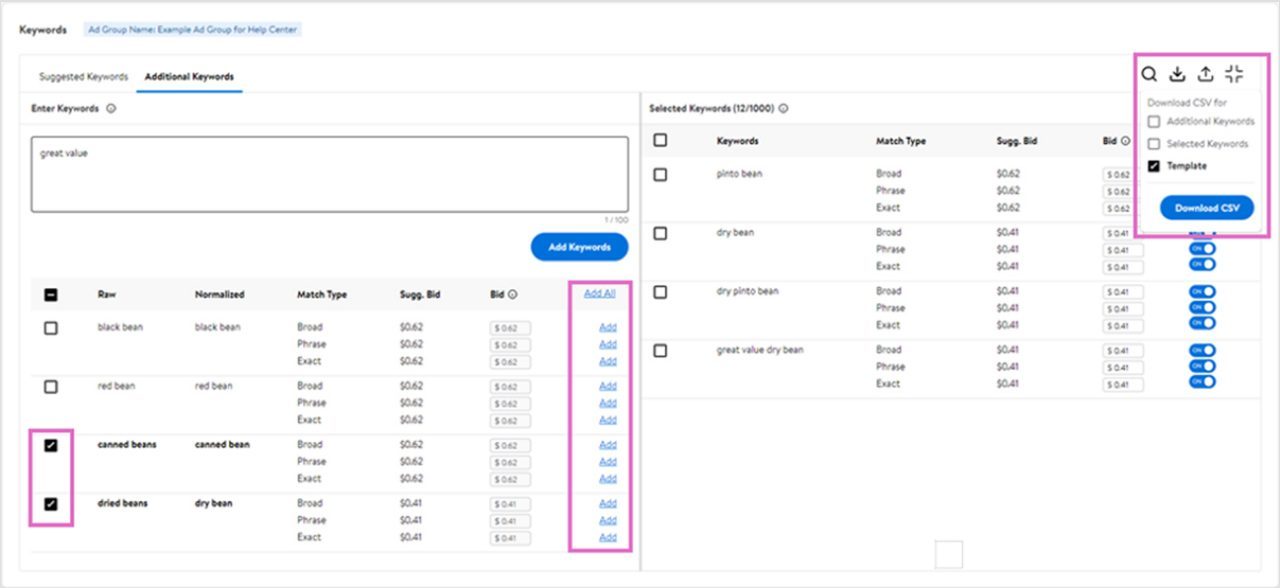Image resolution: width=1280 pixels, height=588 pixels.
Task: Select the upload icon in the toolbar
Action: [1205, 73]
